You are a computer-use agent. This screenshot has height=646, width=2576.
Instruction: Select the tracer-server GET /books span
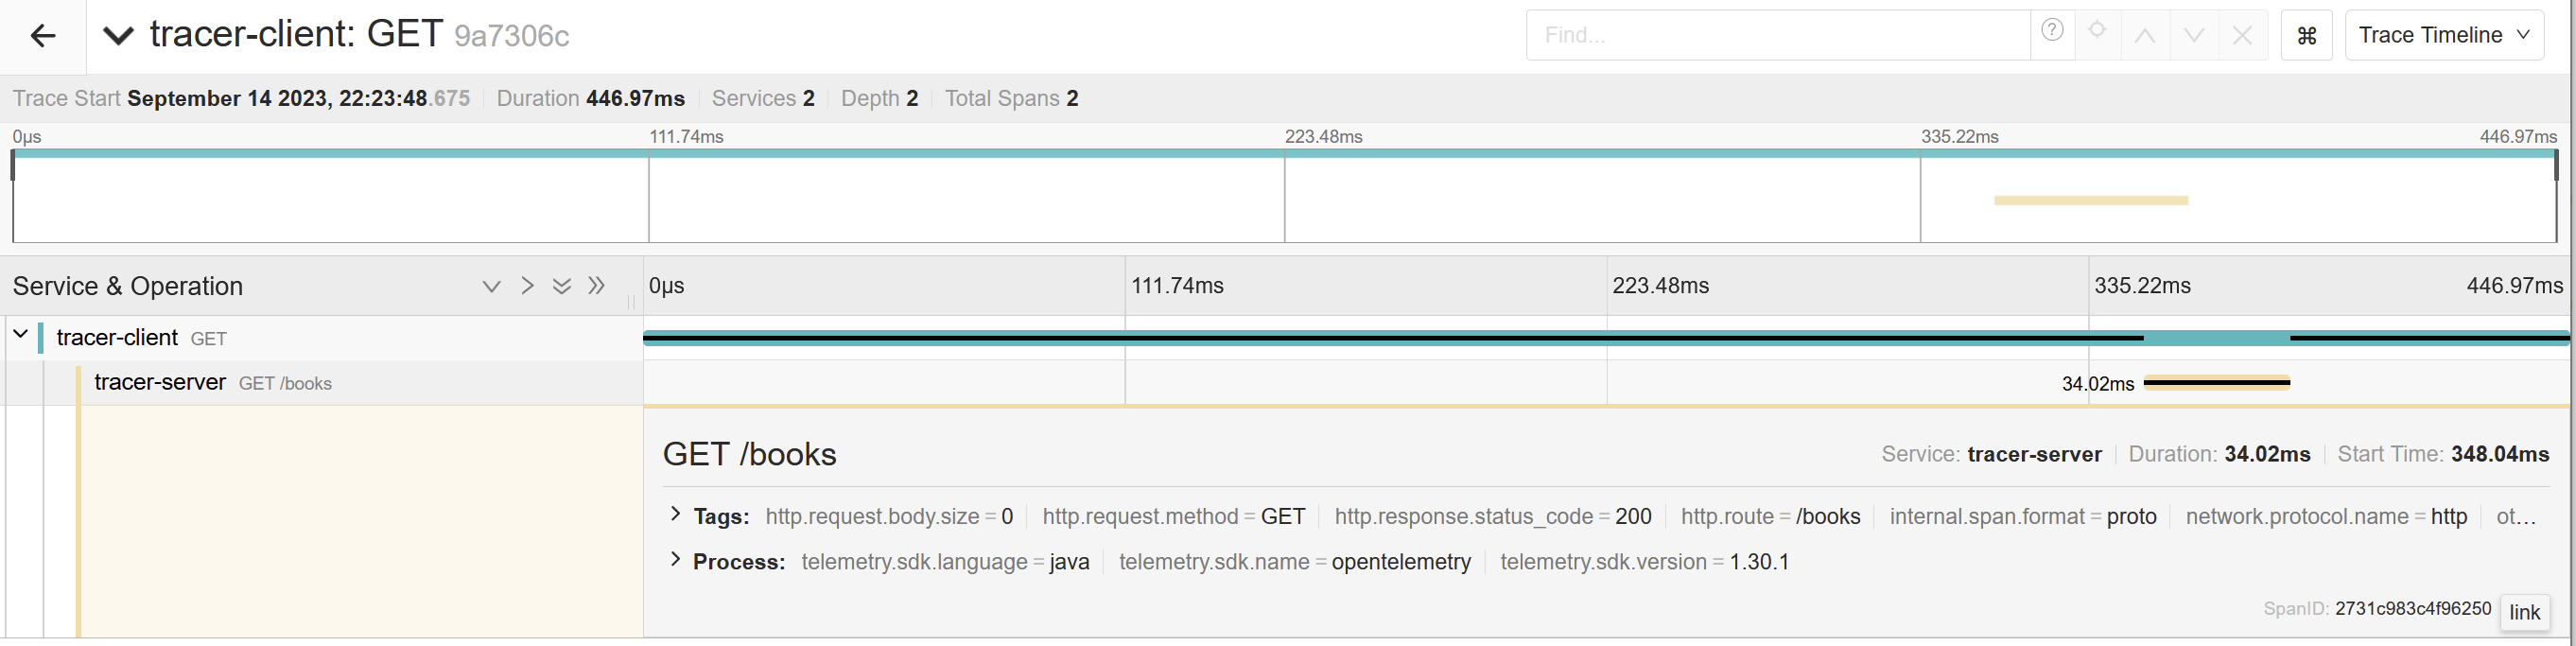[x=212, y=383]
